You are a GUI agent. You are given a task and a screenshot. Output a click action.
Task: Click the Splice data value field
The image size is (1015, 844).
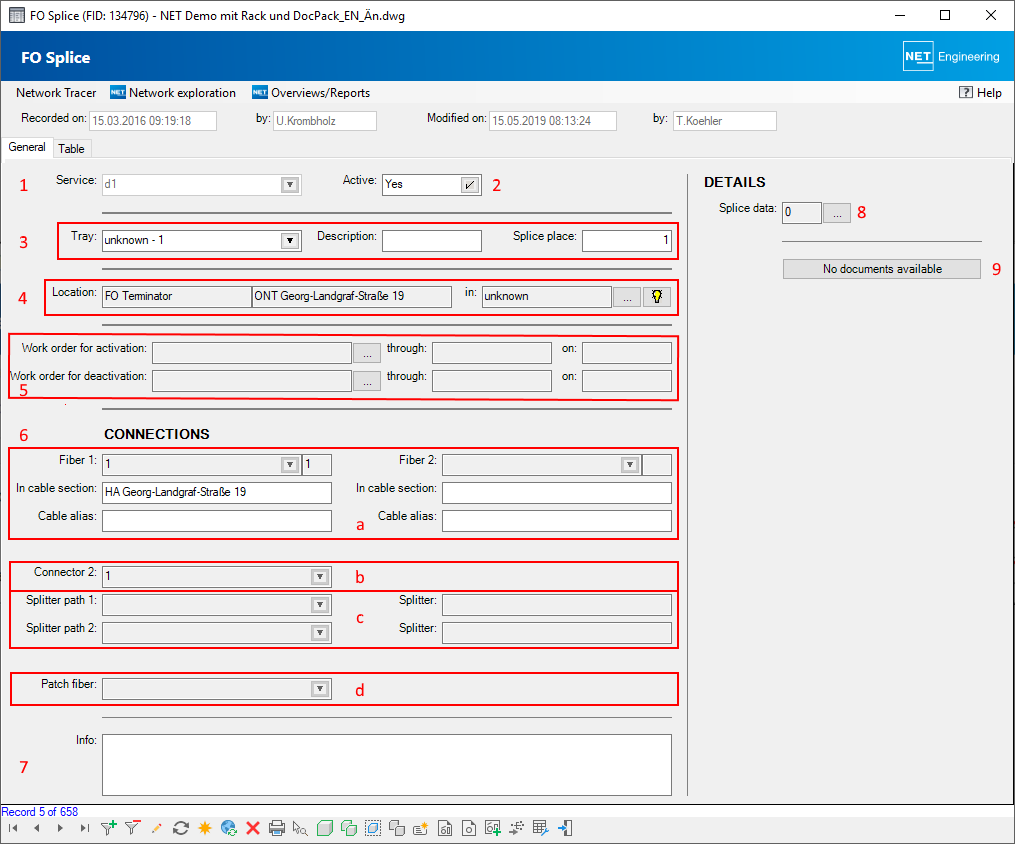(801, 213)
